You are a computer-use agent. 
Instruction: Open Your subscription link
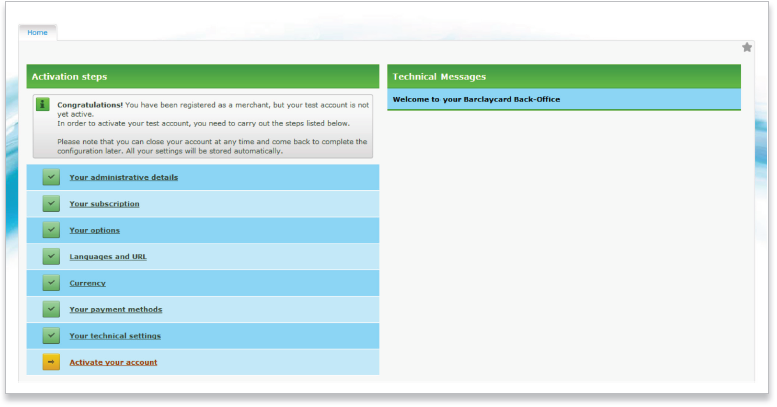[x=104, y=204]
